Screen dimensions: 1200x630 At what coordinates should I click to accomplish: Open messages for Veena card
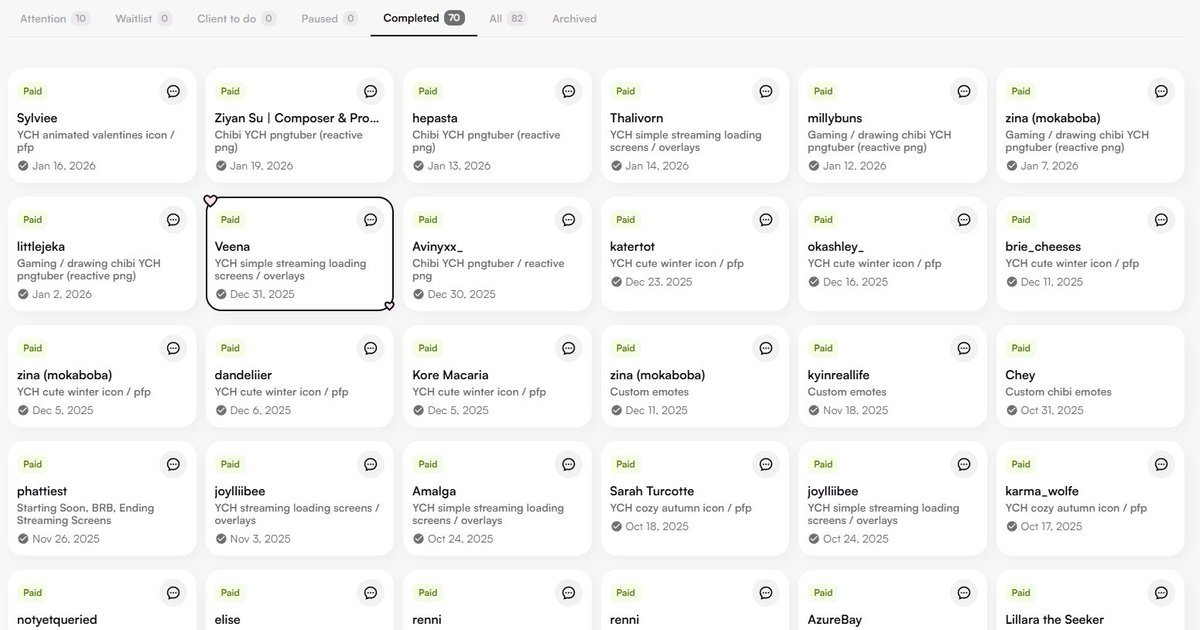371,219
